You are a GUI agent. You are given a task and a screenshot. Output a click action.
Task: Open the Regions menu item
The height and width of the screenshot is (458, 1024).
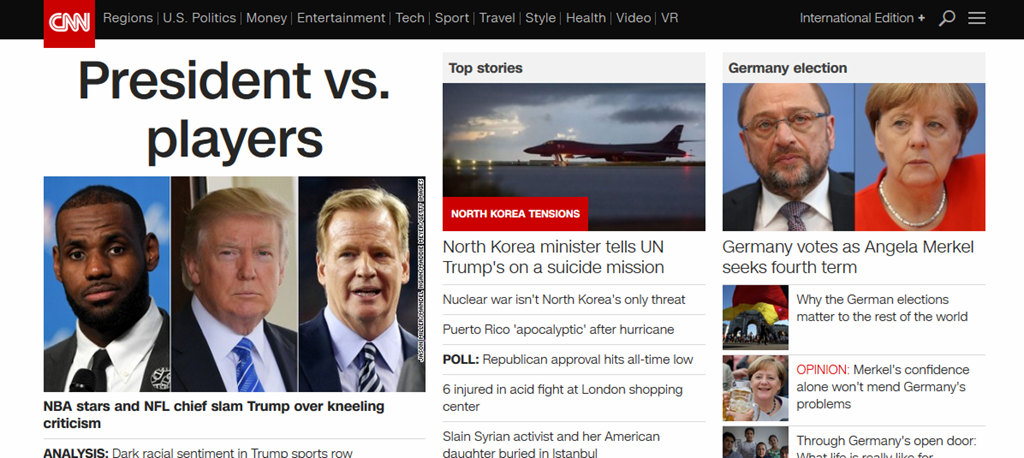pos(127,18)
